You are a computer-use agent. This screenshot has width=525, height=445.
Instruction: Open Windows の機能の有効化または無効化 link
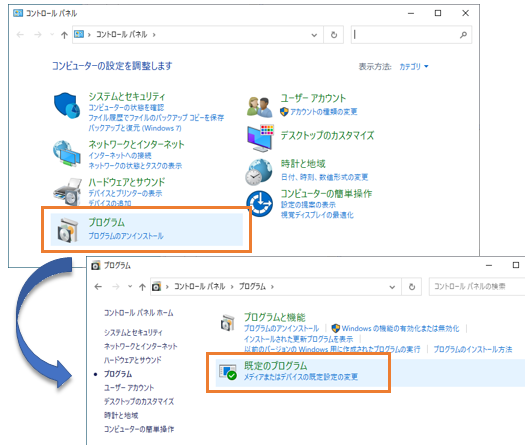coord(400,328)
